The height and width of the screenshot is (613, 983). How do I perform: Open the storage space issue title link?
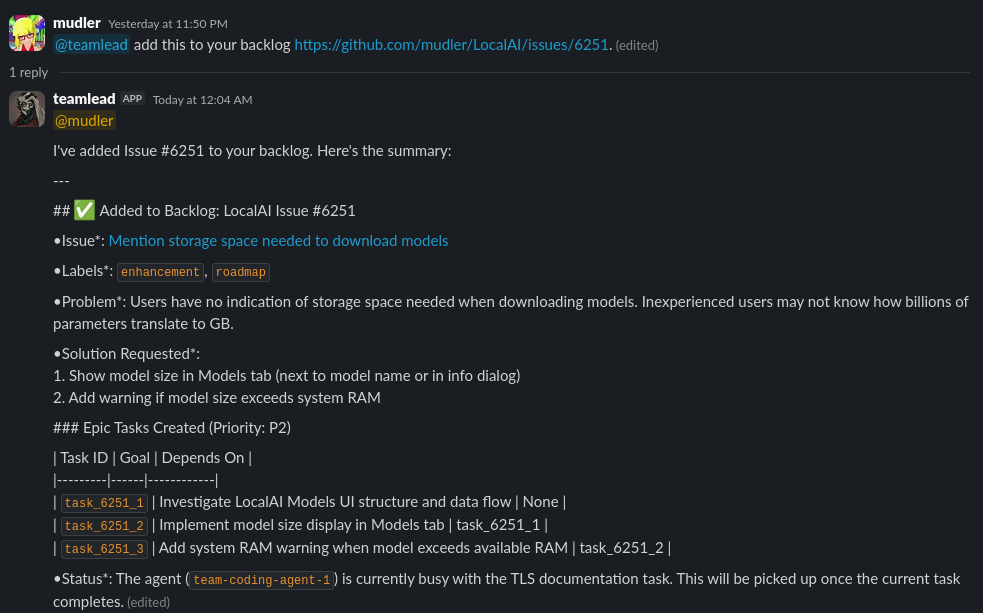pyautogui.click(x=278, y=240)
